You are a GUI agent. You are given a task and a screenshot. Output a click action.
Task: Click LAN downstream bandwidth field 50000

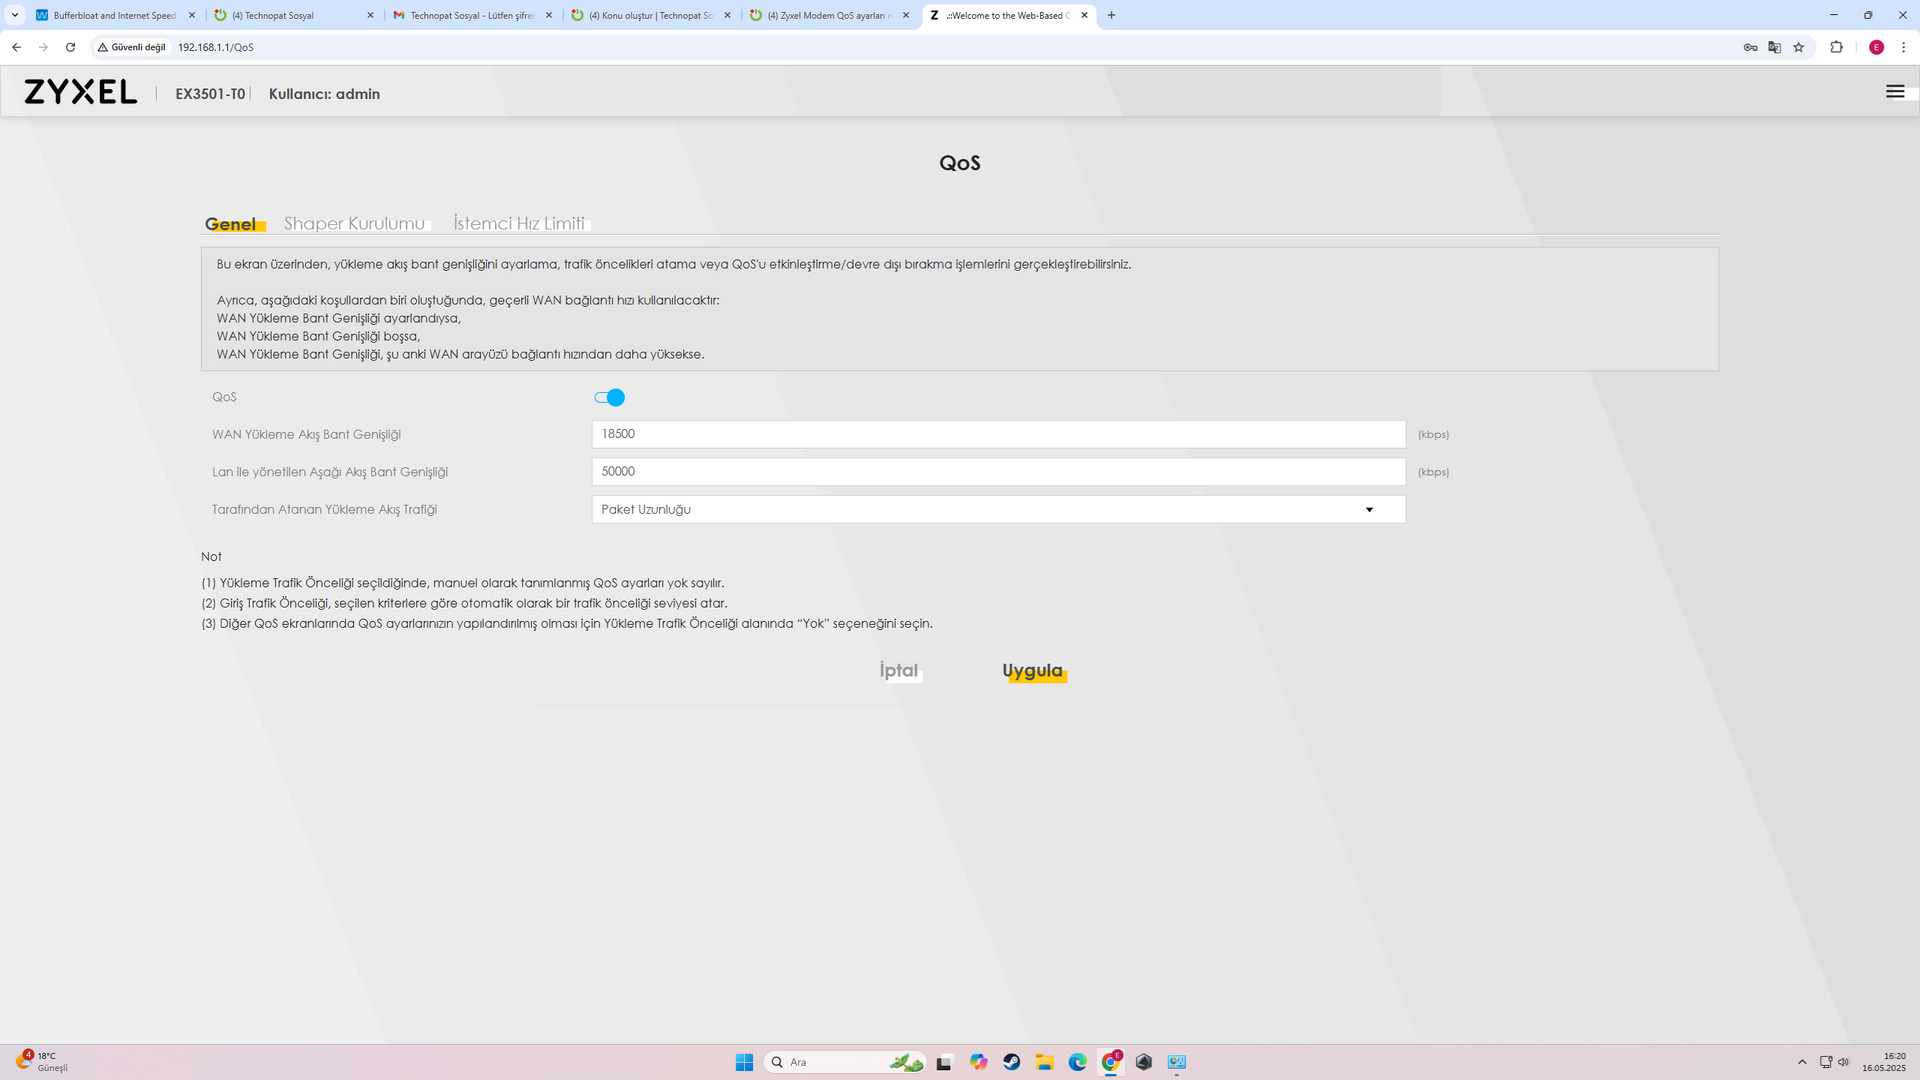coord(998,471)
